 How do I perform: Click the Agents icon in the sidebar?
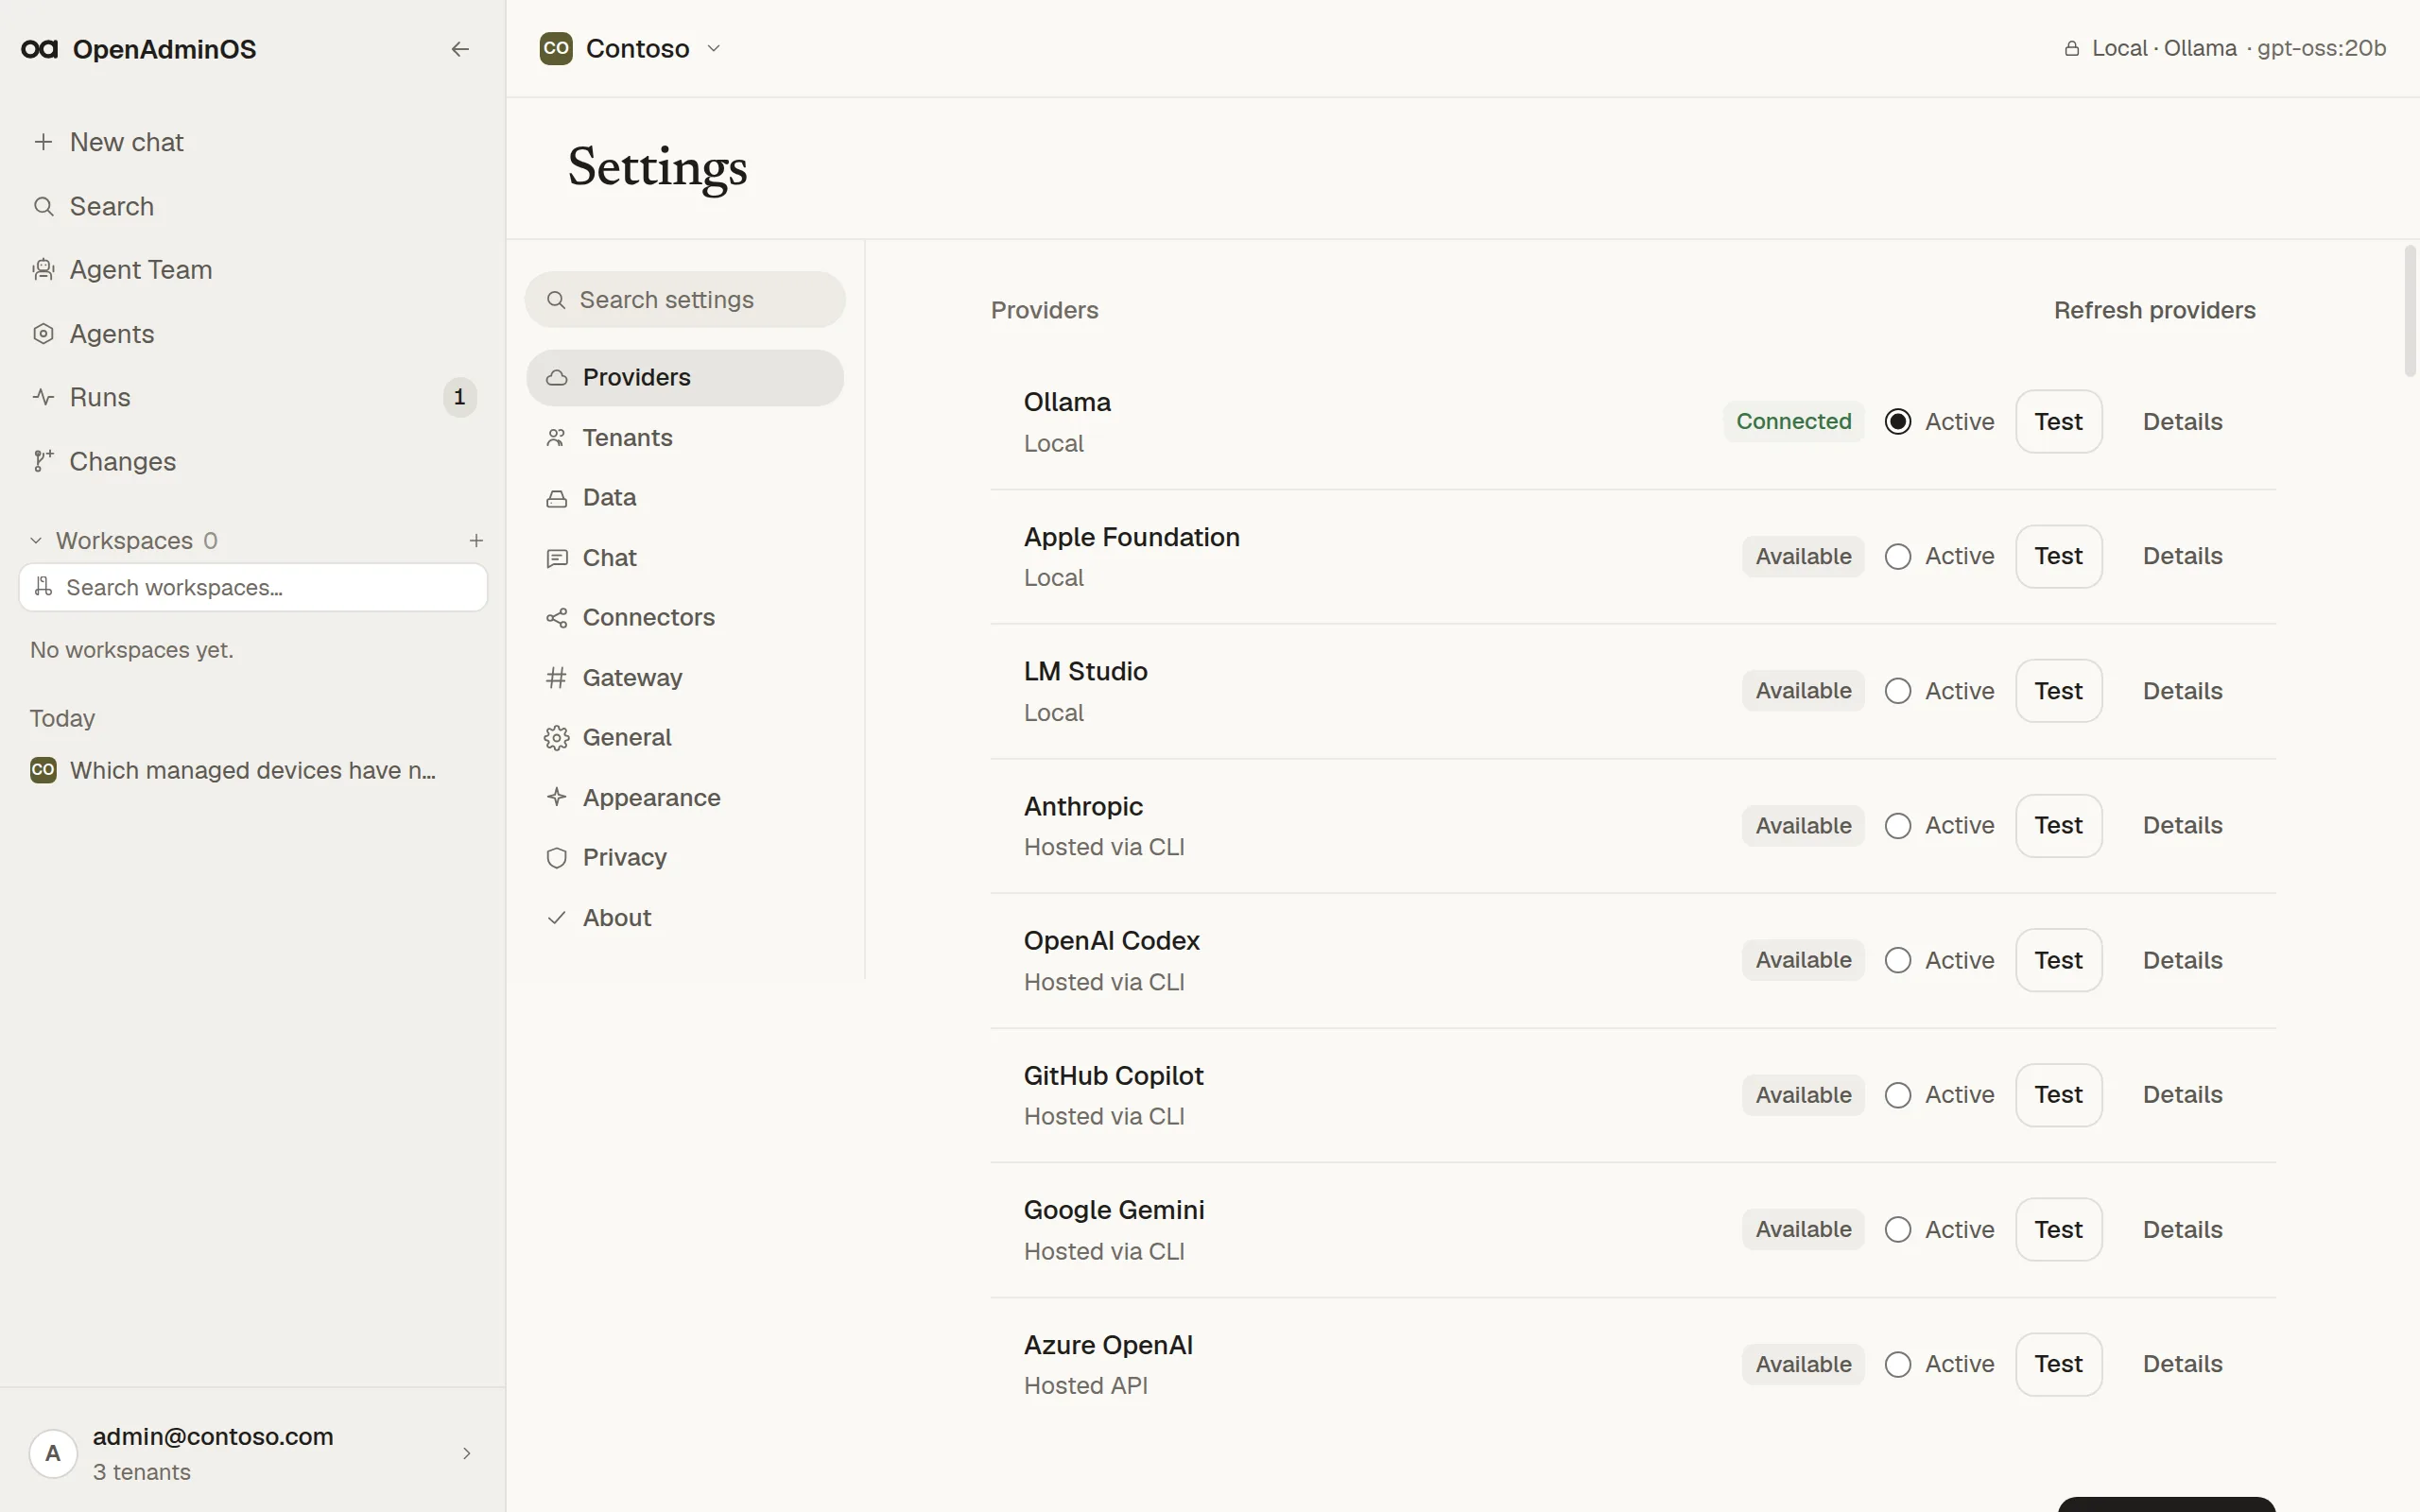(43, 334)
